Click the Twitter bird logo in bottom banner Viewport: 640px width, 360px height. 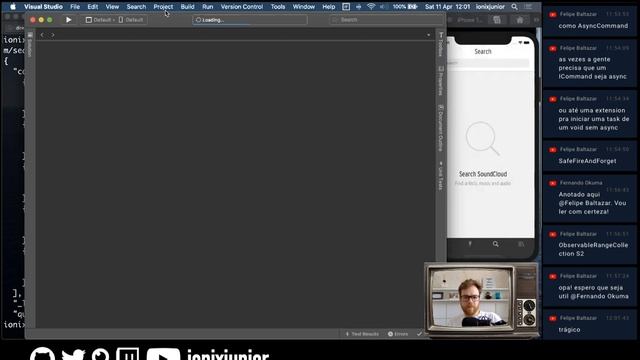(x=73, y=354)
